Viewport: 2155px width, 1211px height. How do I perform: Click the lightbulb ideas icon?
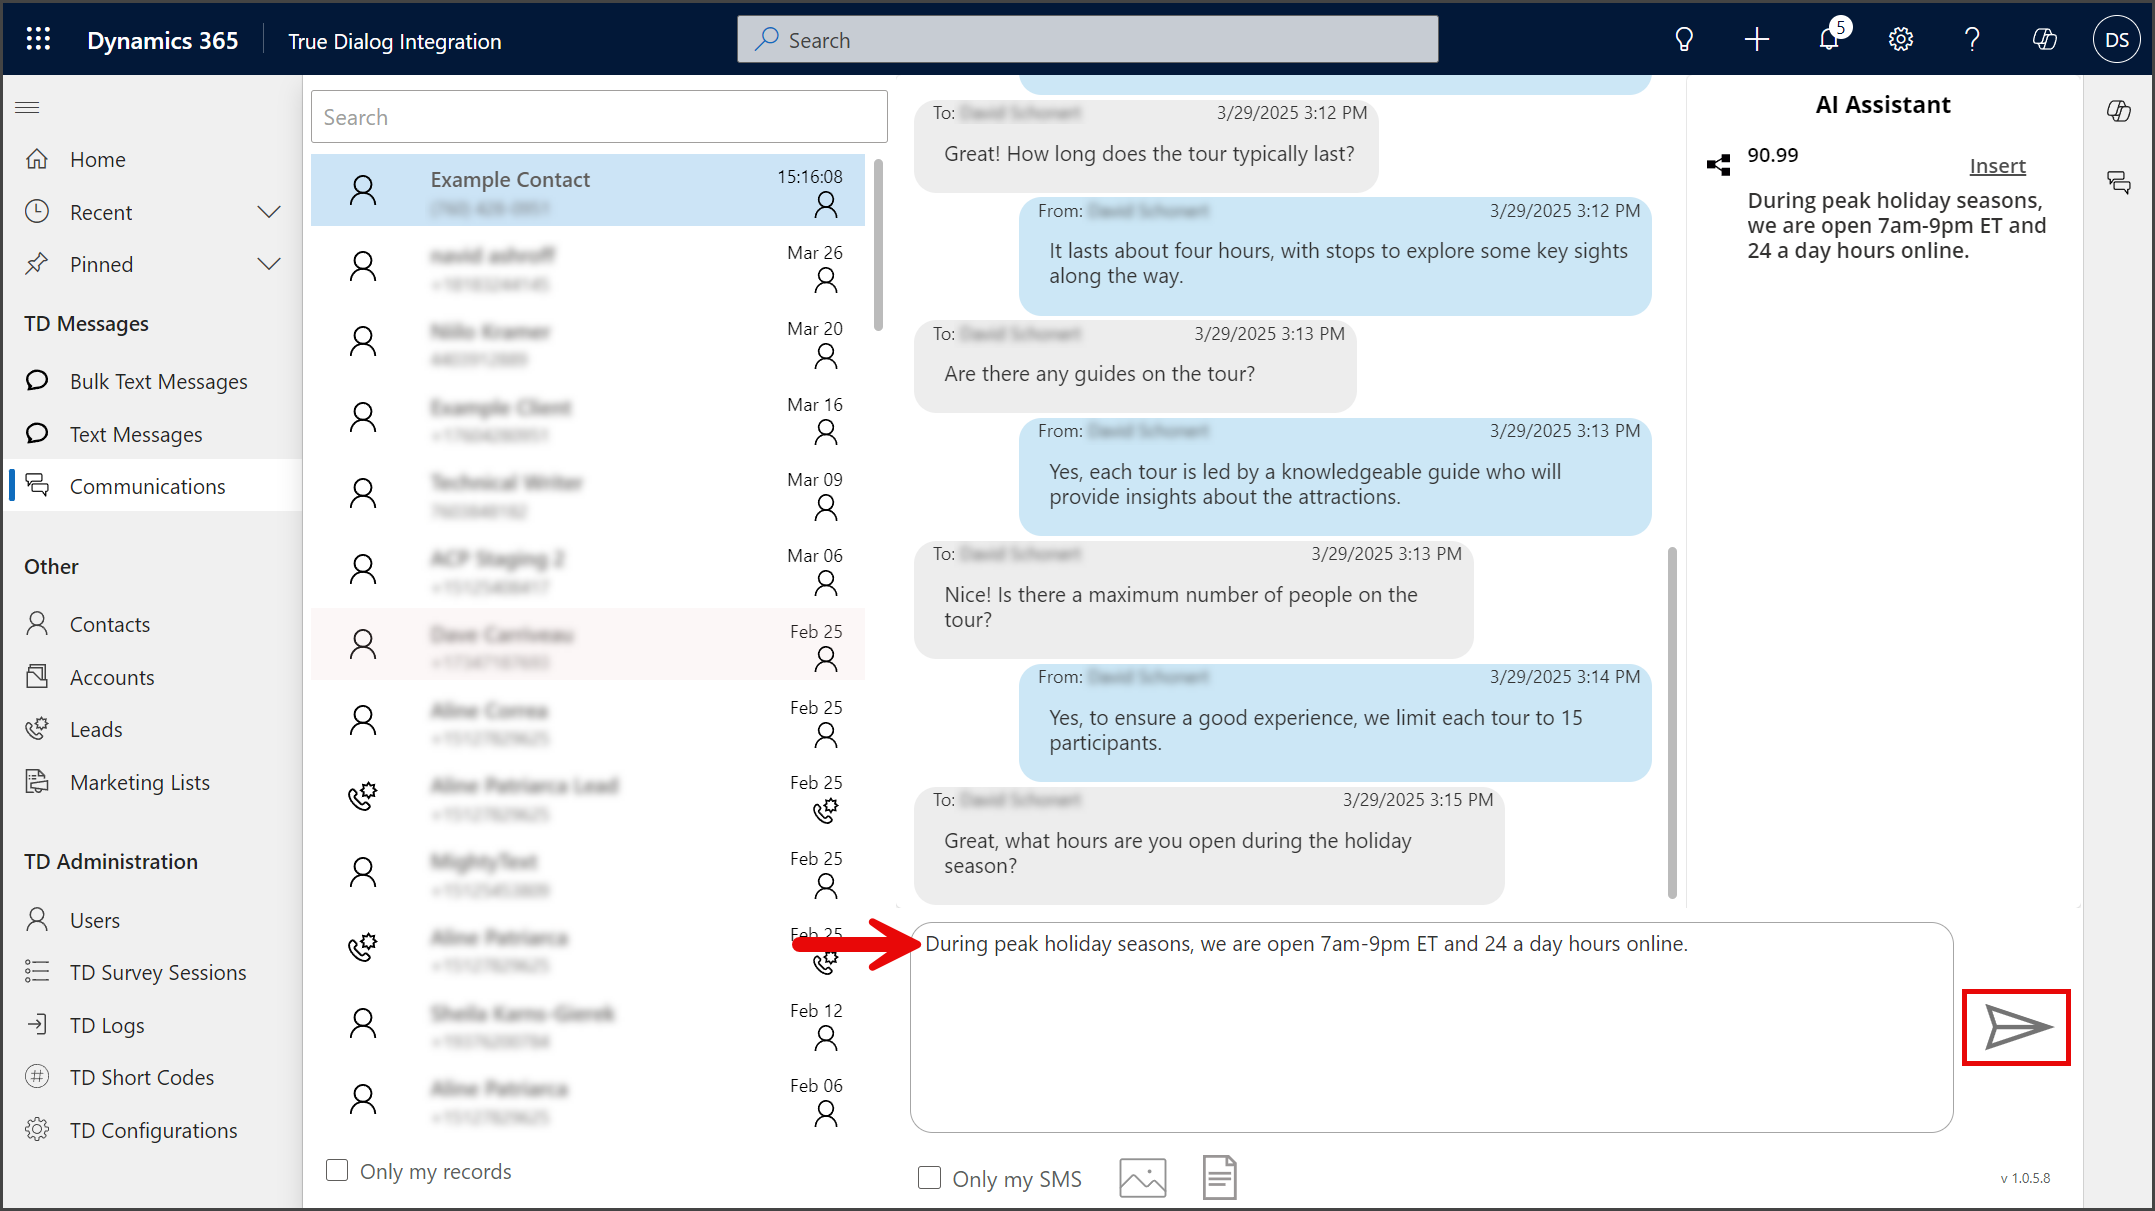pyautogui.click(x=1684, y=39)
